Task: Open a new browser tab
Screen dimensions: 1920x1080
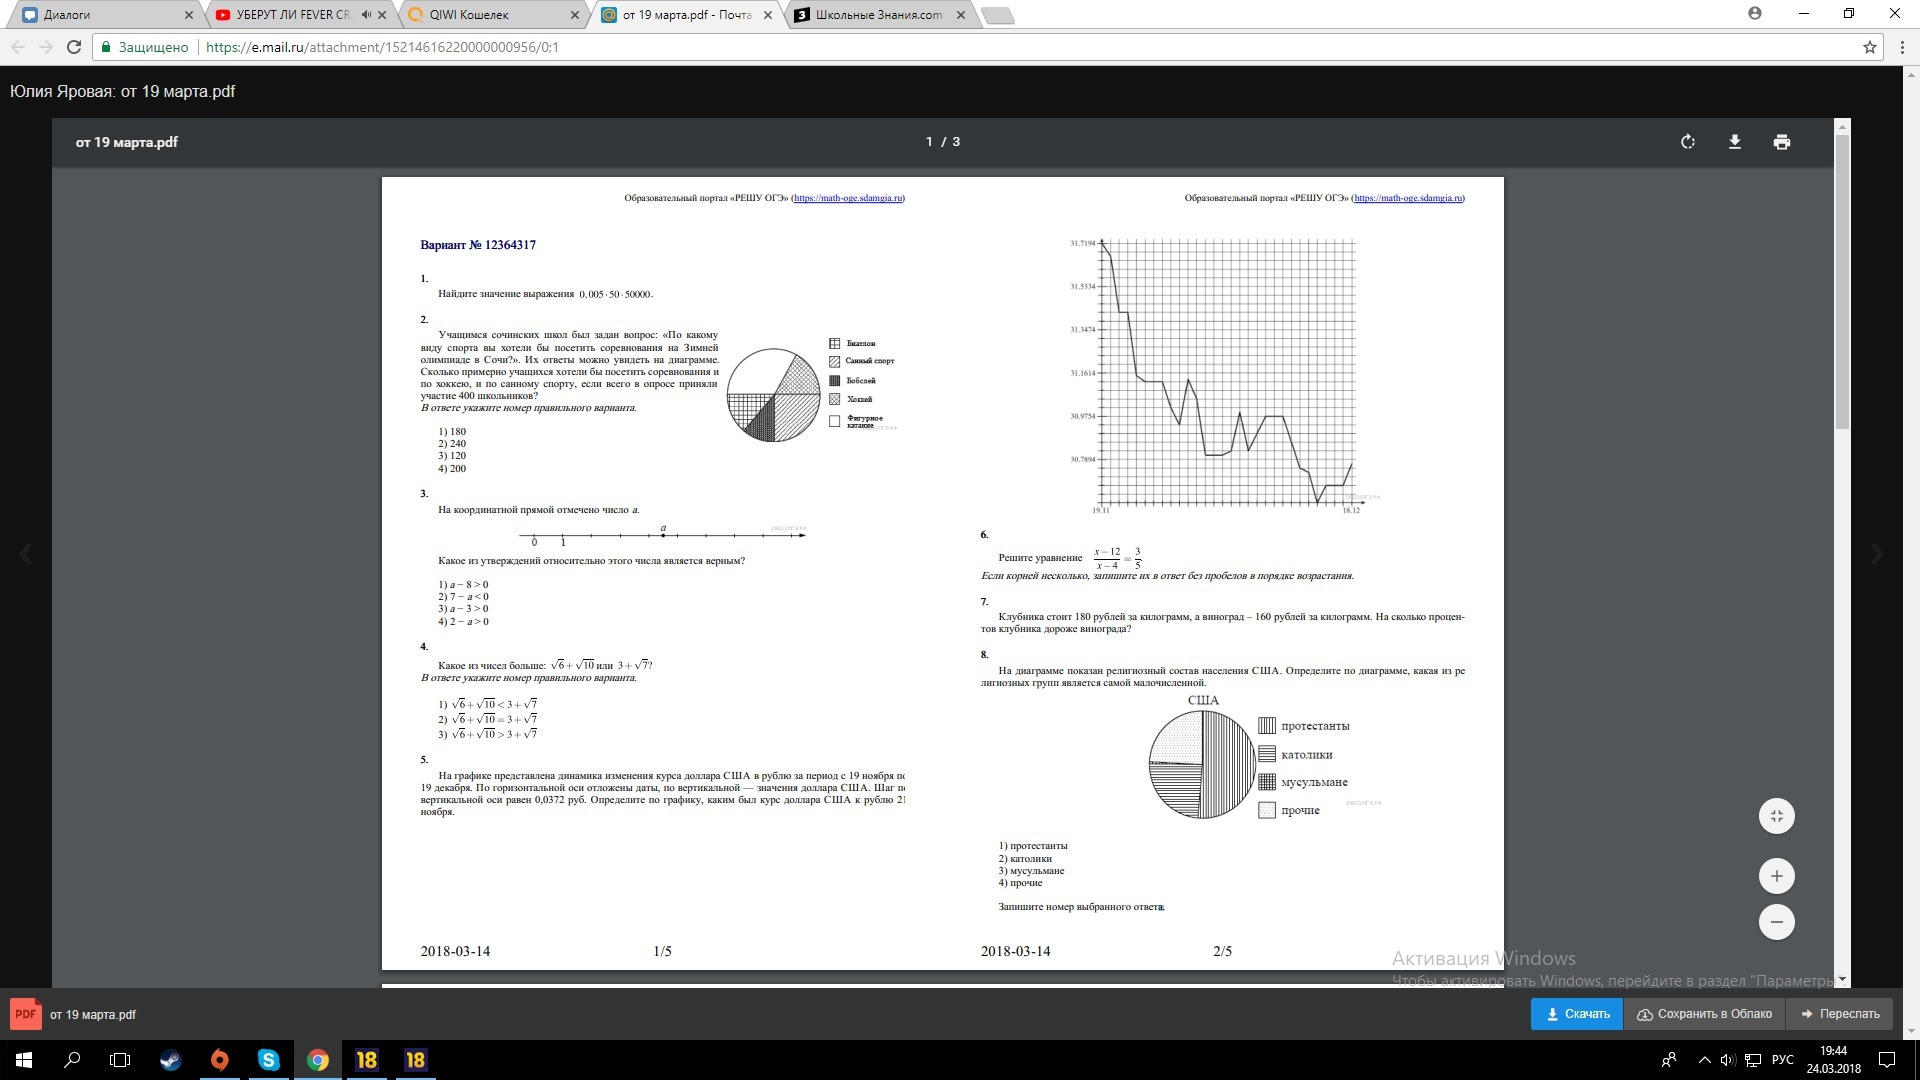Action: pyautogui.click(x=998, y=16)
